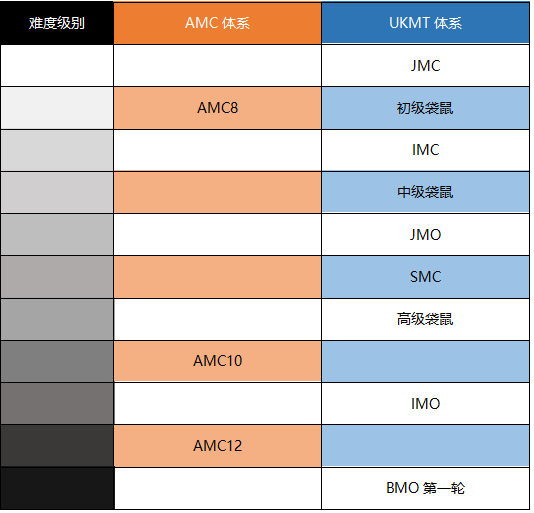Select the 高级袋鼠 cell
Screen dimensions: 534x513
[426, 320]
